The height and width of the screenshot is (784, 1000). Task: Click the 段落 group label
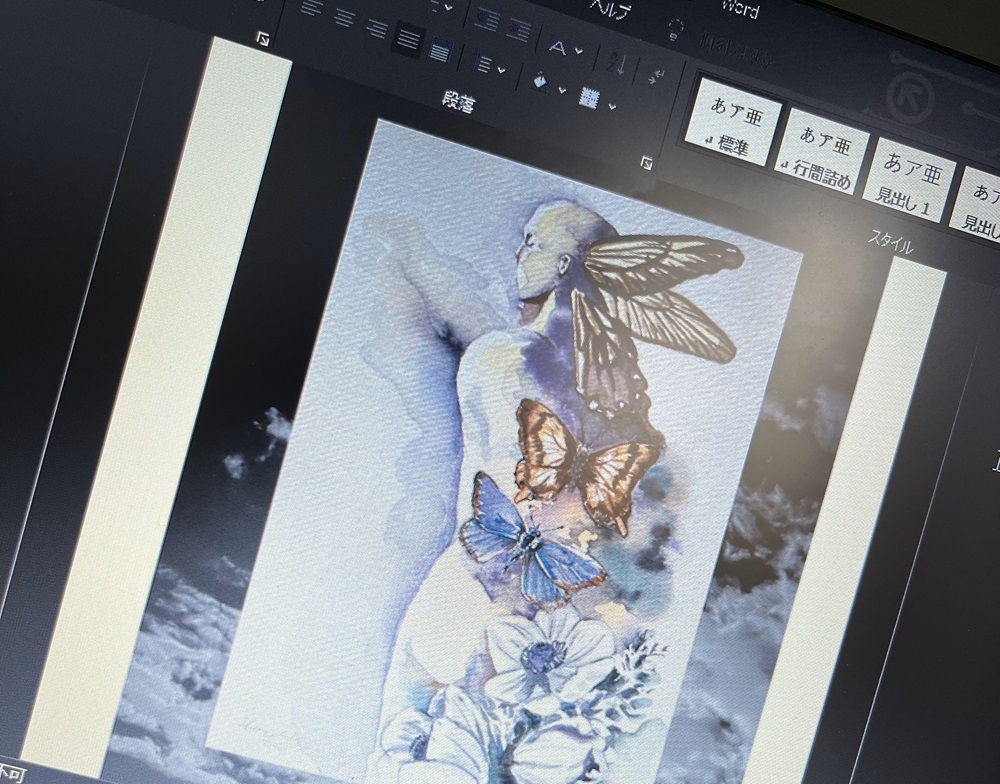458,103
